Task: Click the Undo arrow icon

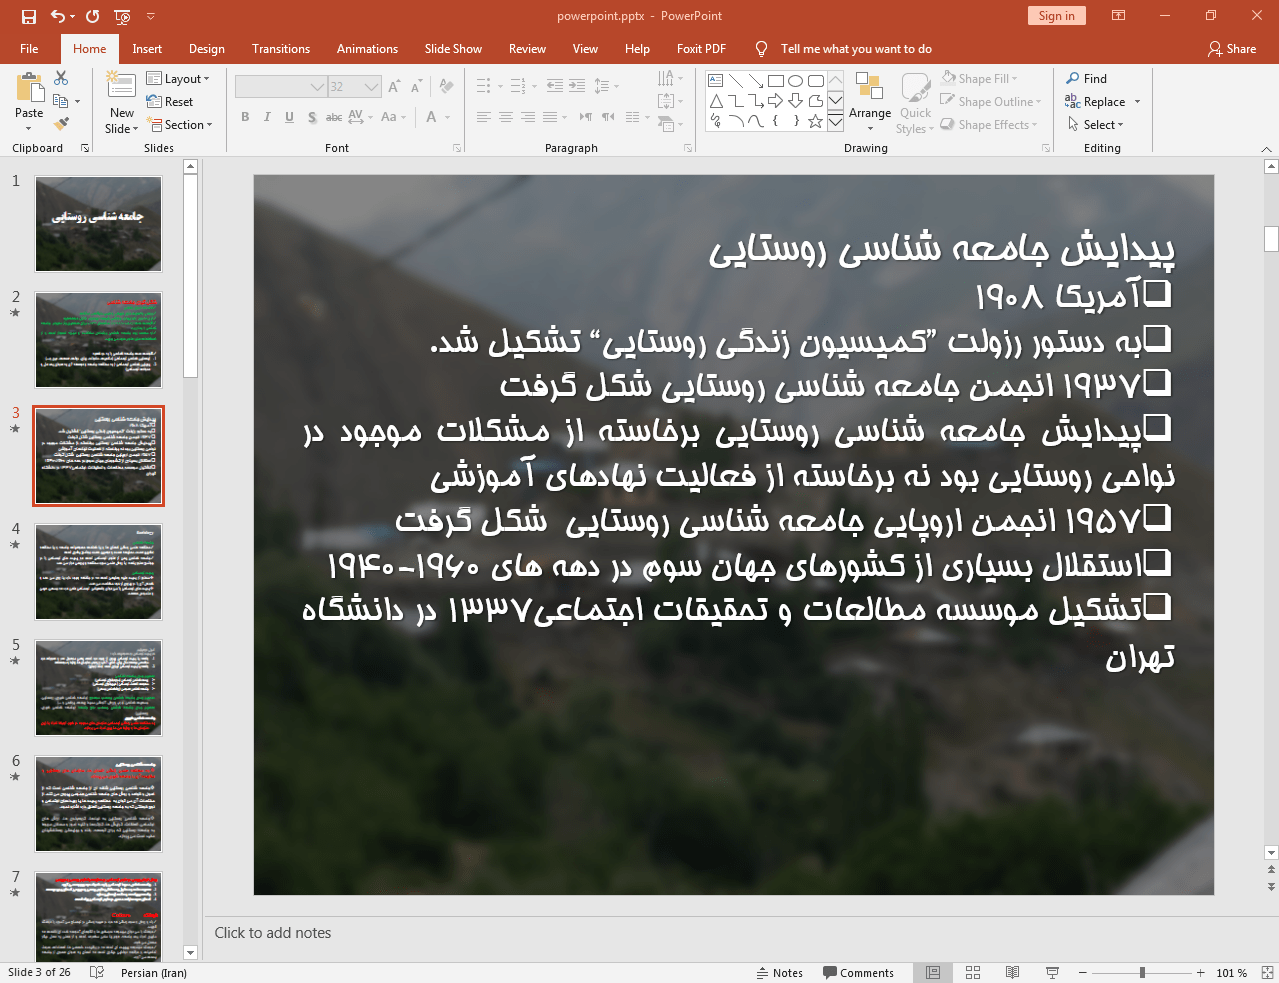Action: [58, 16]
